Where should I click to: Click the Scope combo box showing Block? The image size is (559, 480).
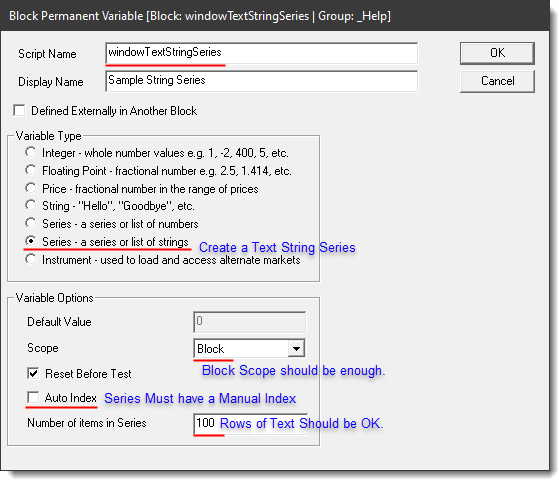coord(249,348)
